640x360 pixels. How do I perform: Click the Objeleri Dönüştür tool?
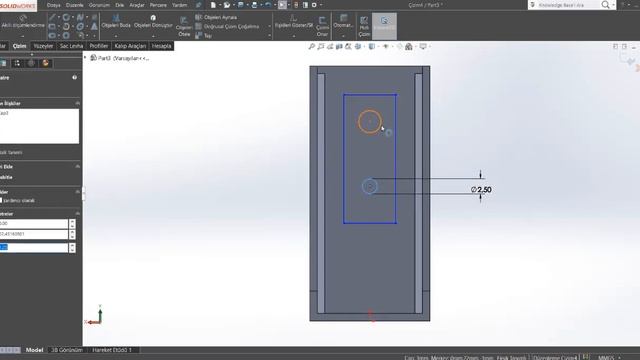coord(153,21)
